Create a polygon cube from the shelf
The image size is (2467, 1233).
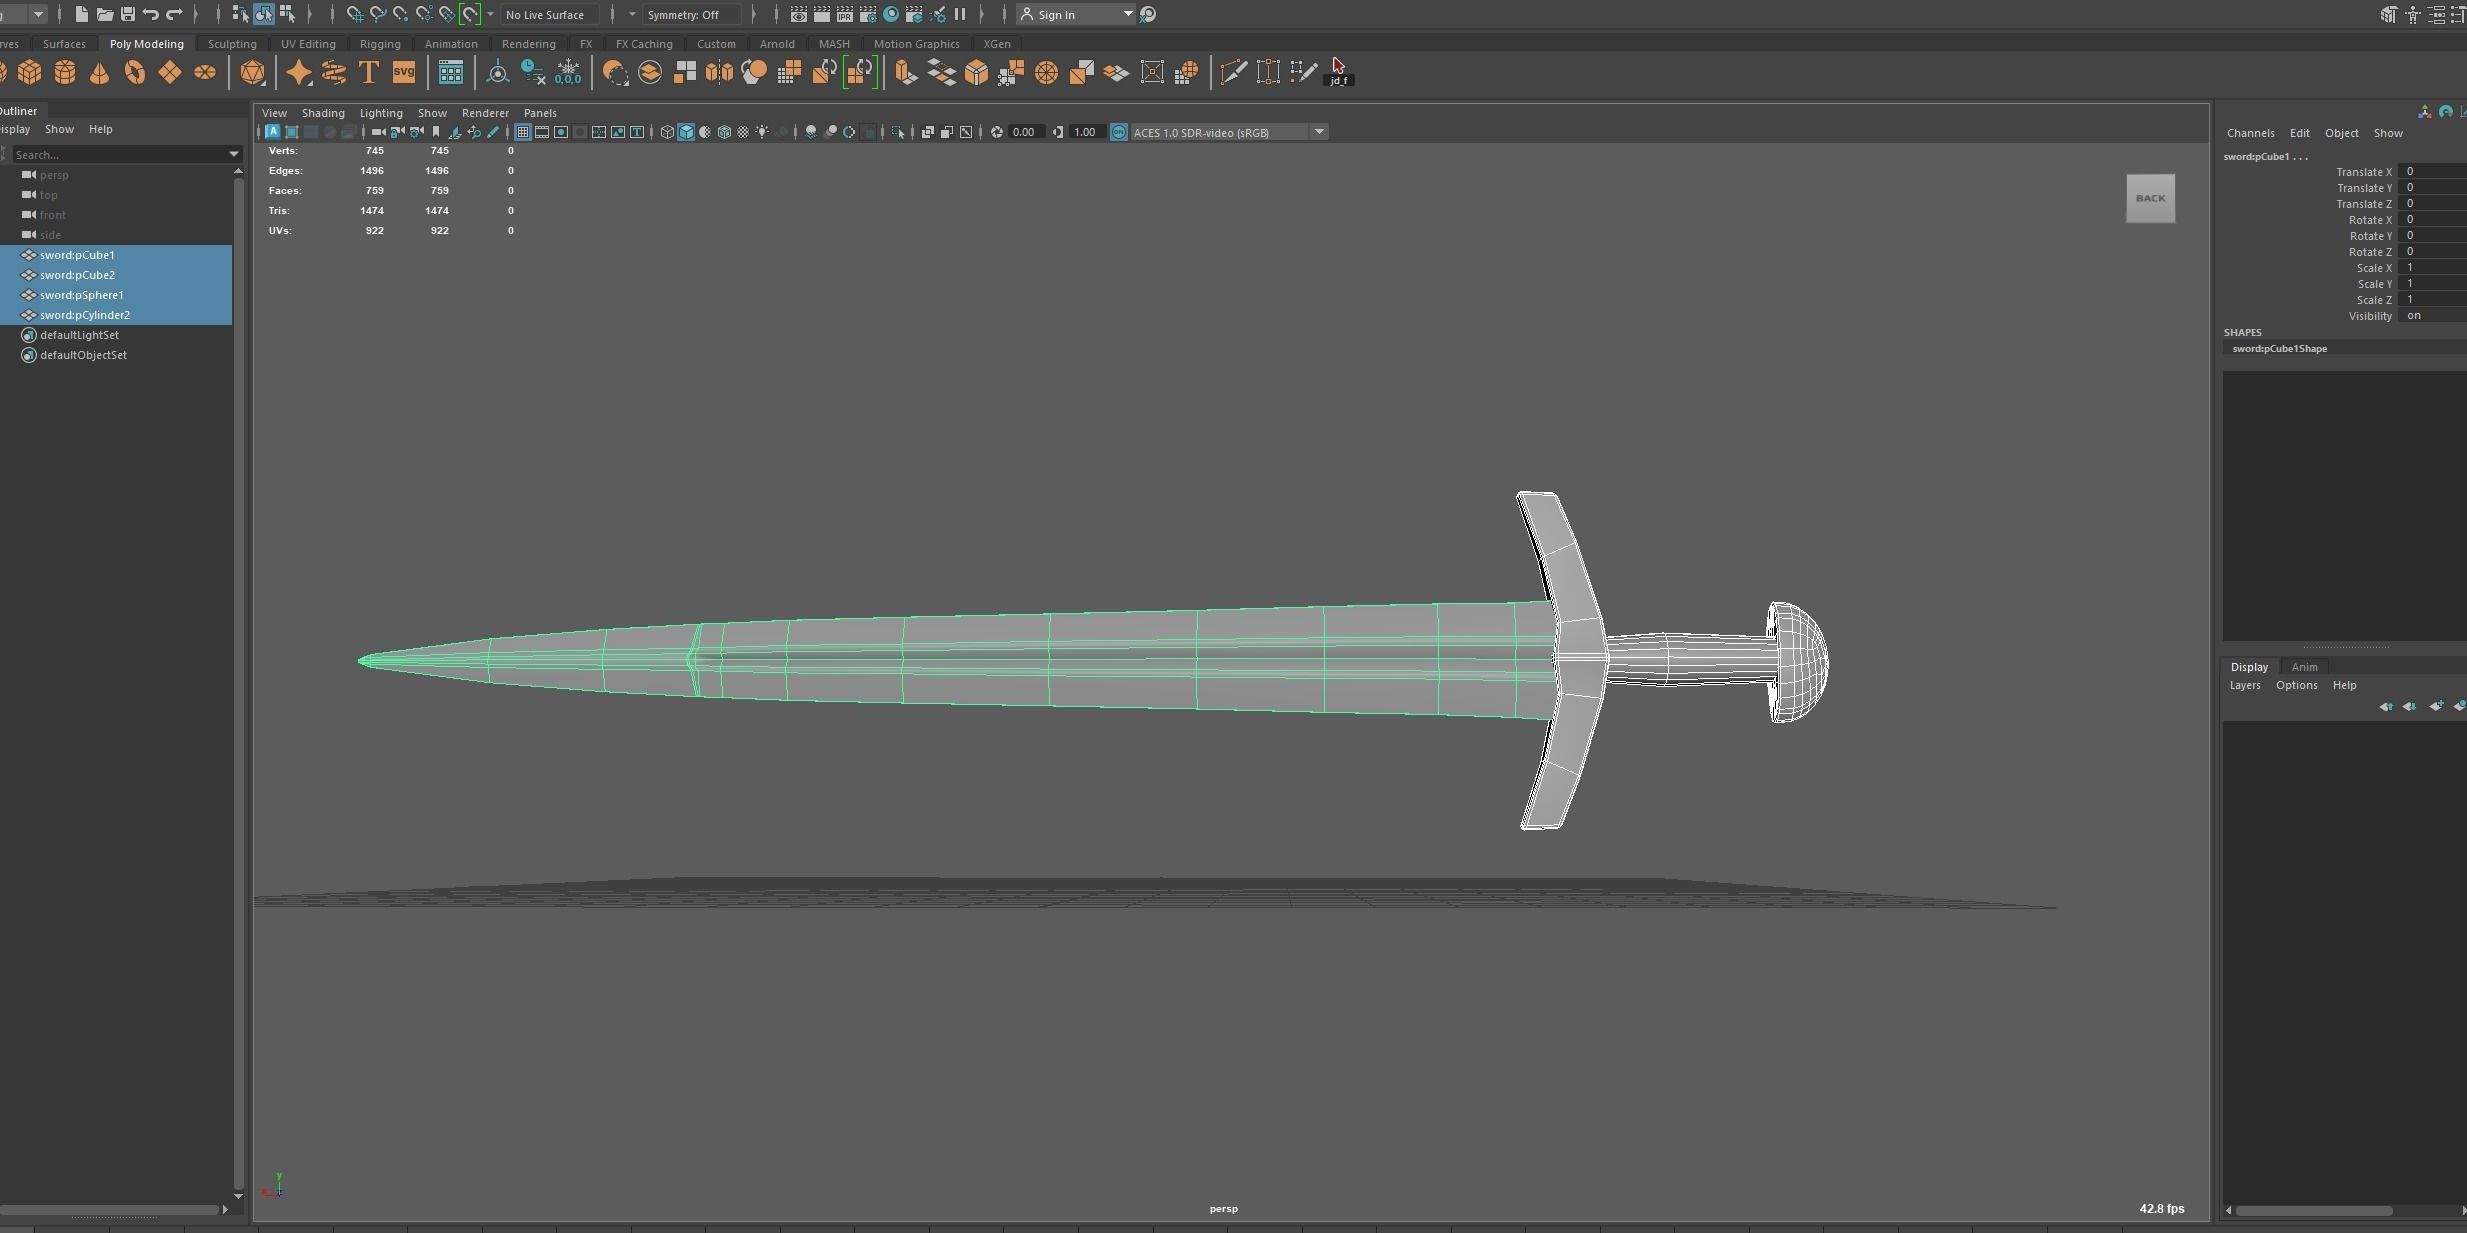[30, 72]
